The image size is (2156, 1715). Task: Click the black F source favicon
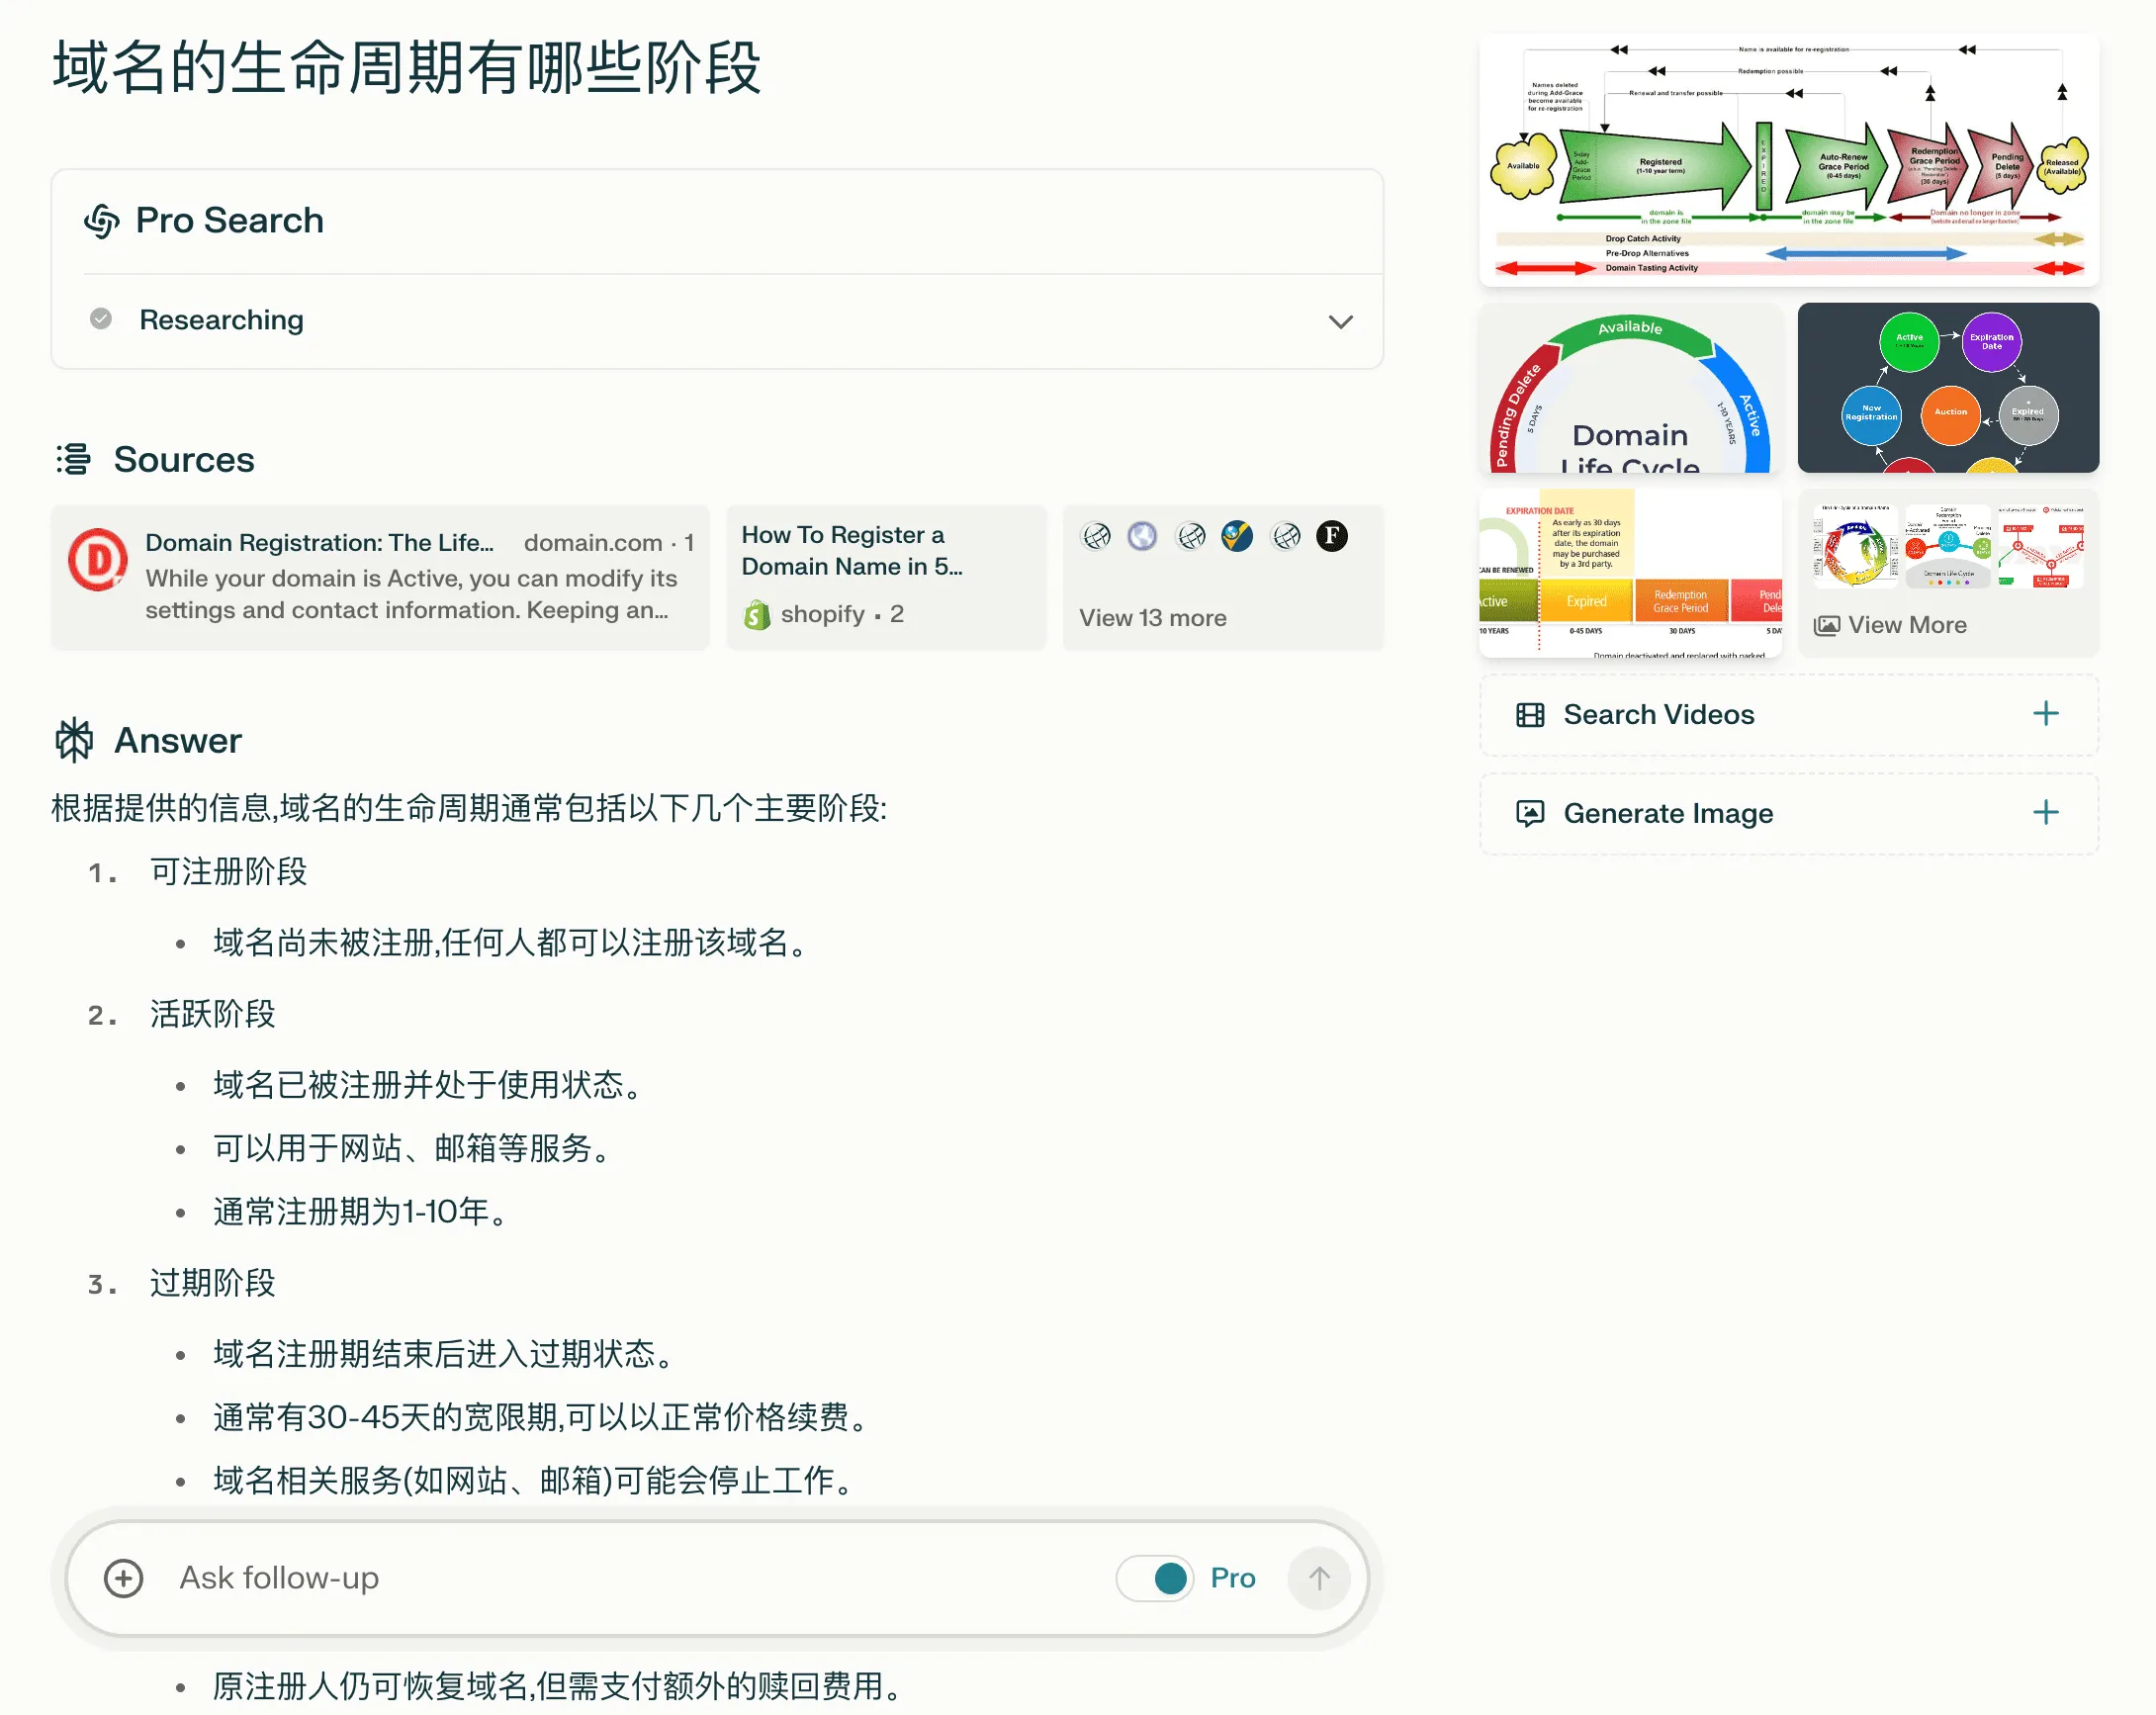coord(1331,536)
